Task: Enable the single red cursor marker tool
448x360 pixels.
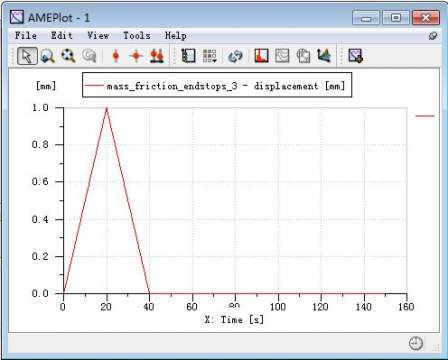Action: click(x=116, y=56)
